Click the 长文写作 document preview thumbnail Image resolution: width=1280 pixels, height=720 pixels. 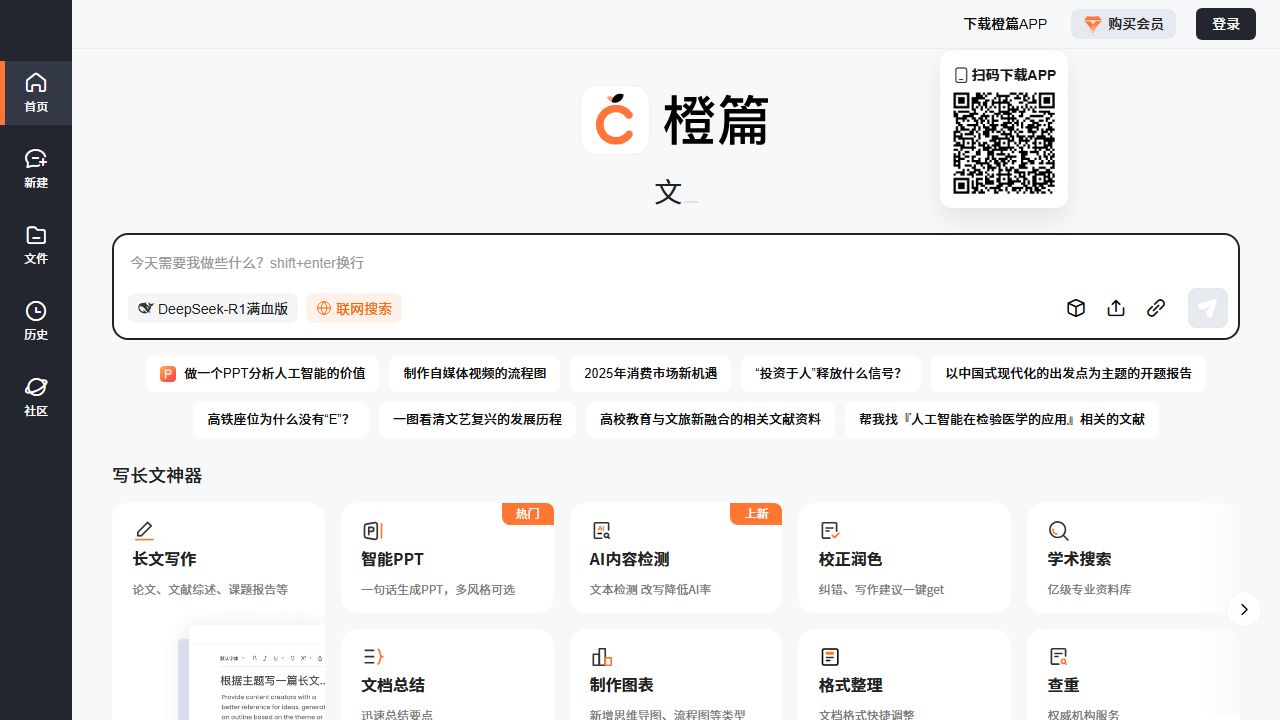tap(252, 672)
